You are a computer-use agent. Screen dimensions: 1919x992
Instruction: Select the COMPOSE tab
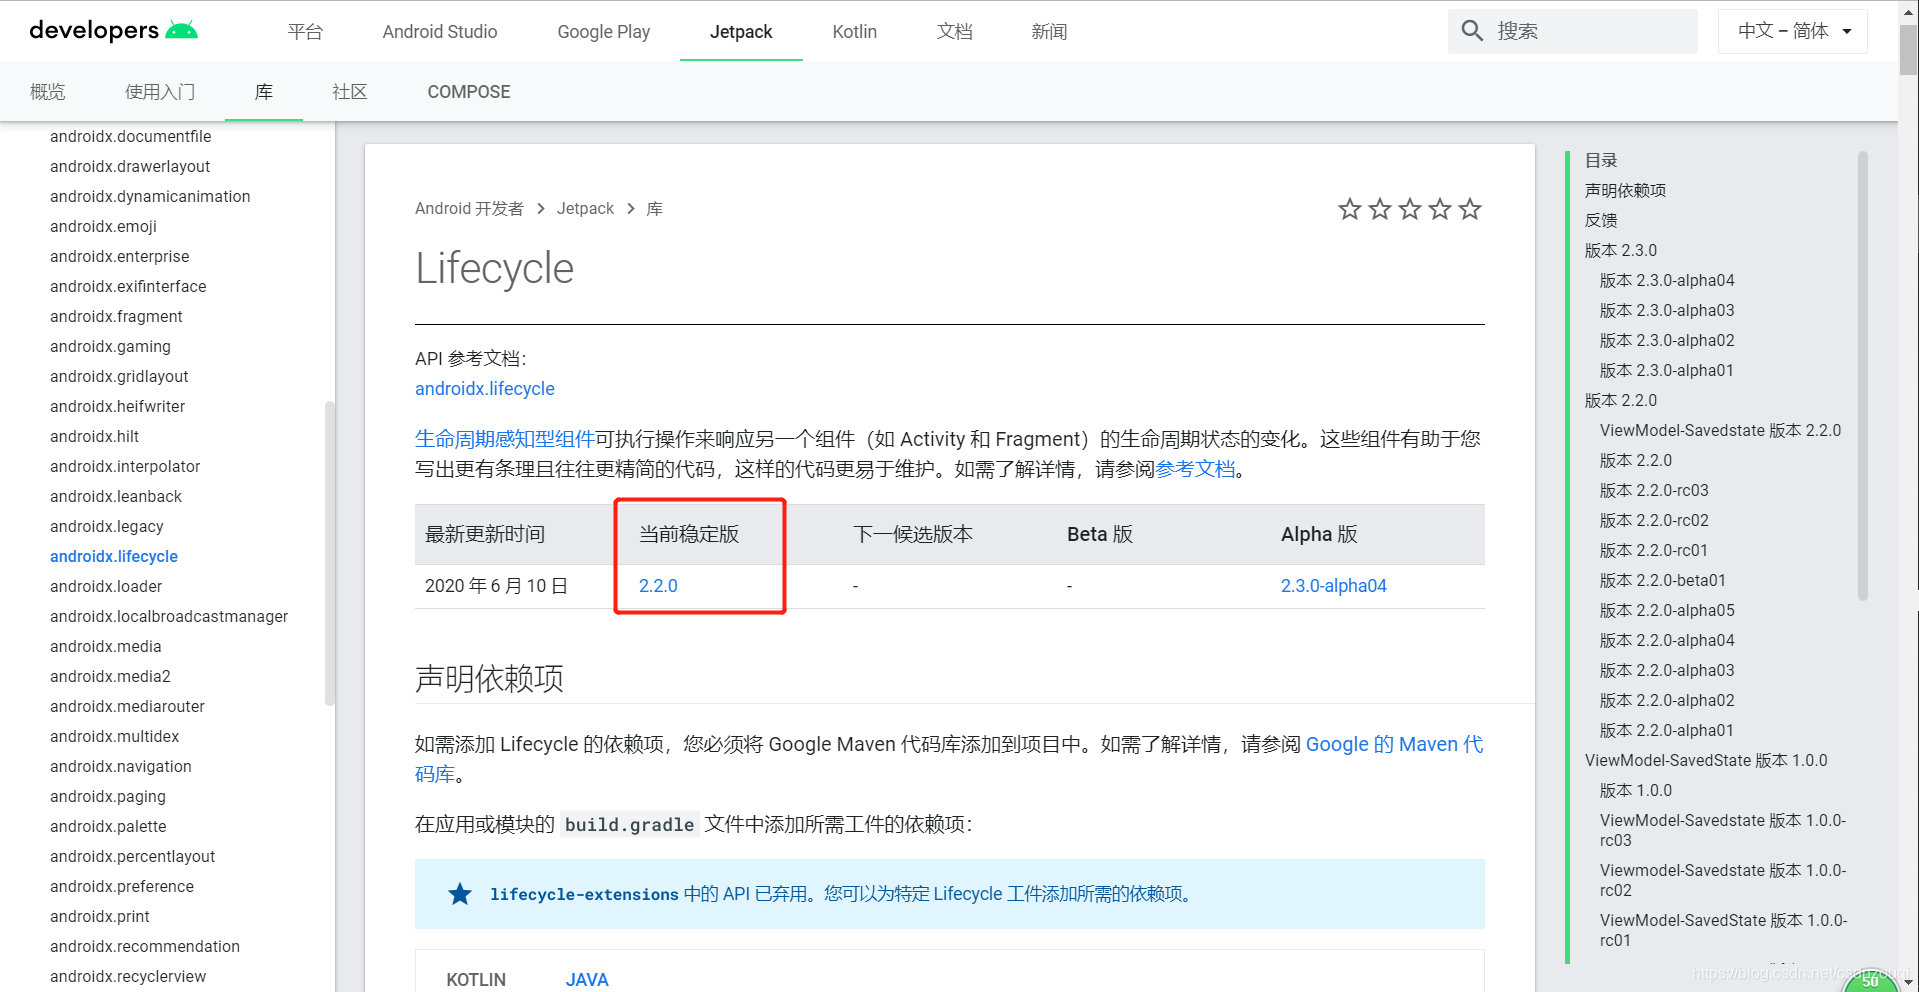tap(468, 92)
